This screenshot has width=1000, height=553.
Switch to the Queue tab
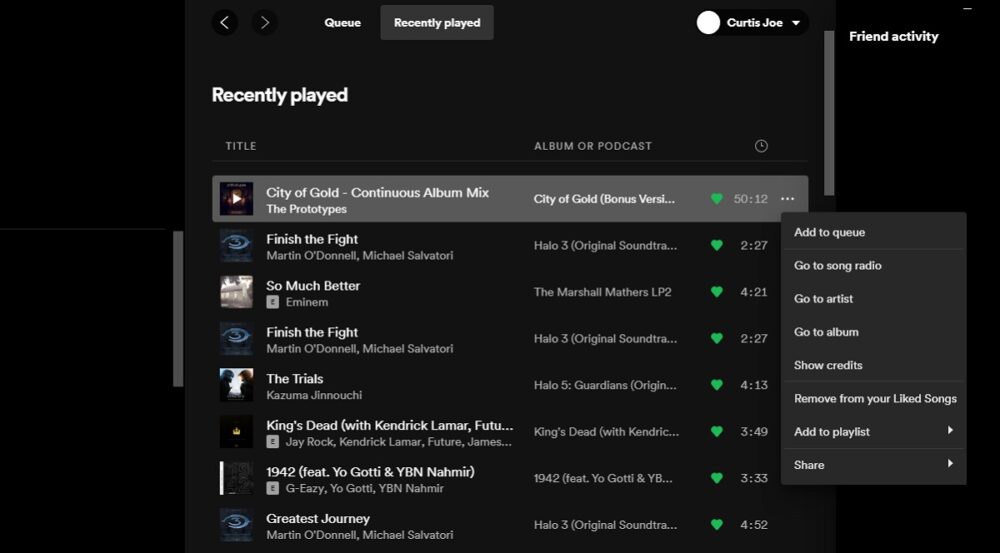point(342,23)
